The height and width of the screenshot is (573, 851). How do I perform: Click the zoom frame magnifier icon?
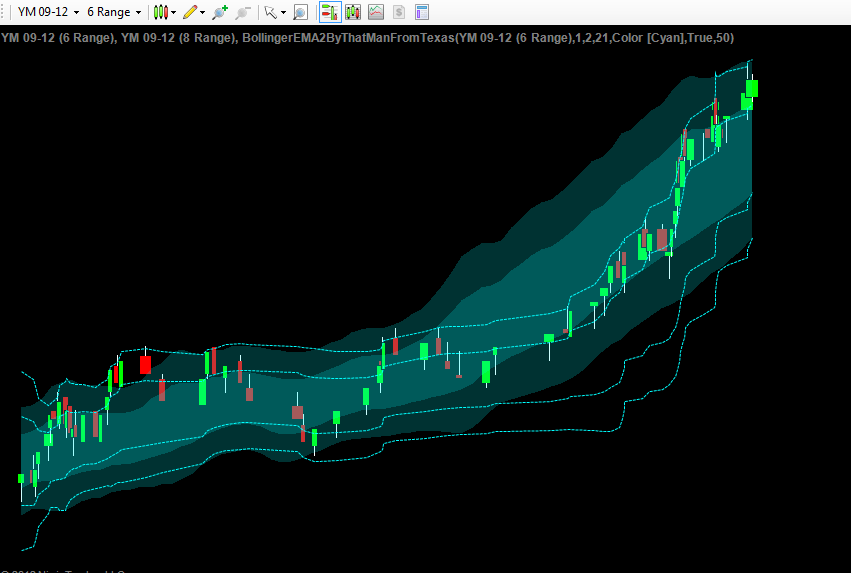tap(300, 12)
